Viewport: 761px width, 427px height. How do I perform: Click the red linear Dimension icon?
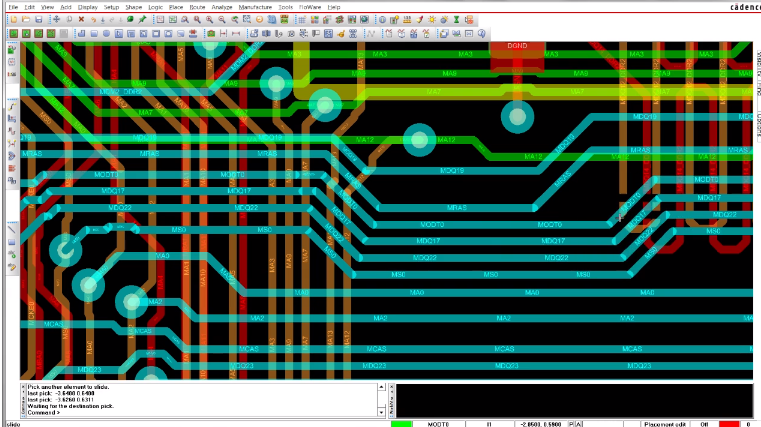coord(236,33)
